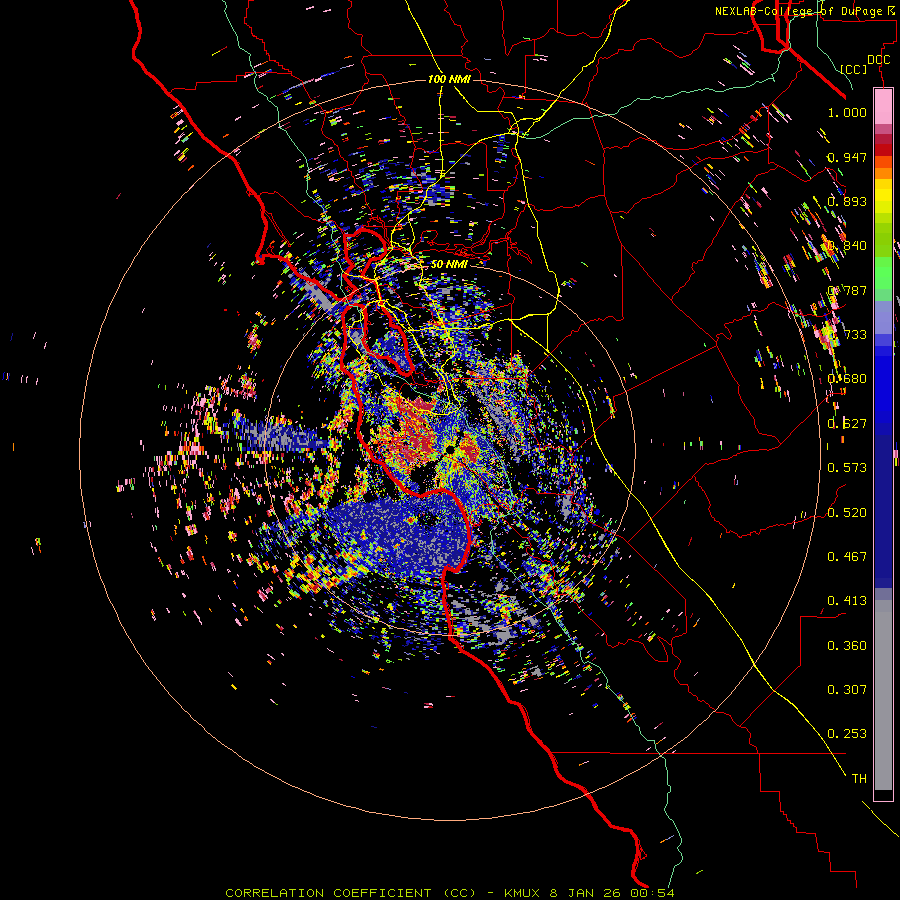Click the 00:54 timestamp in the caption
This screenshot has width=900, height=900.
[653, 893]
